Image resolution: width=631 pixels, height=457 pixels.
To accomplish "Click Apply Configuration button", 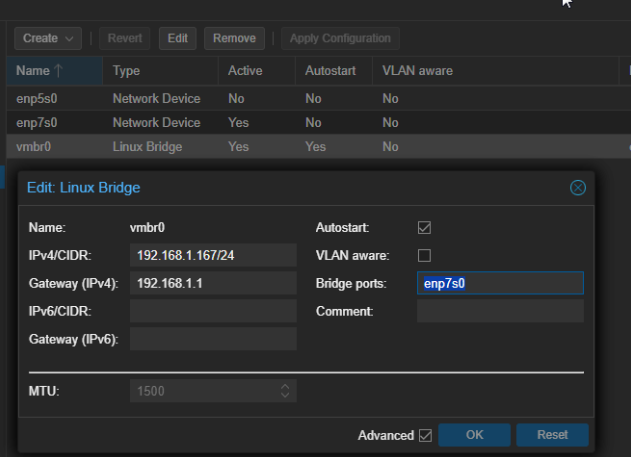I will coord(340,38).
